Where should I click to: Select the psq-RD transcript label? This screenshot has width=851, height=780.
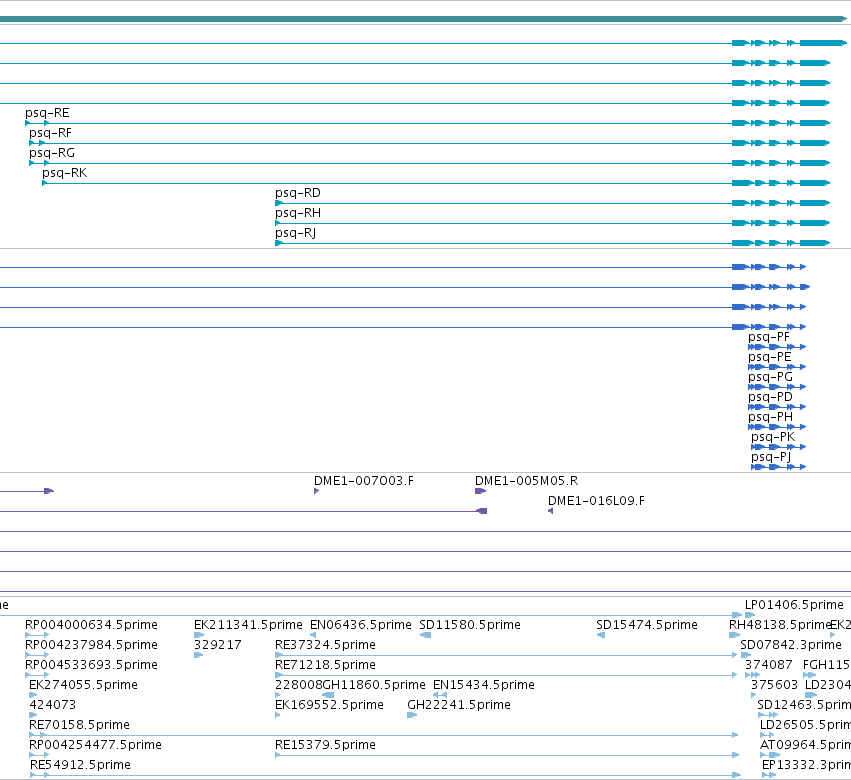click(x=298, y=193)
